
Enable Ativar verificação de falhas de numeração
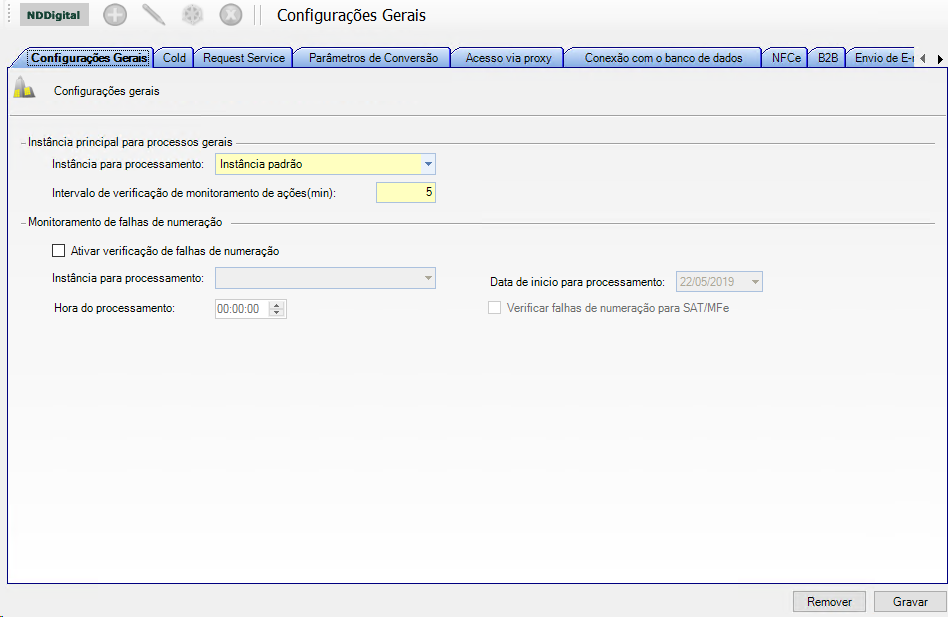click(x=59, y=251)
